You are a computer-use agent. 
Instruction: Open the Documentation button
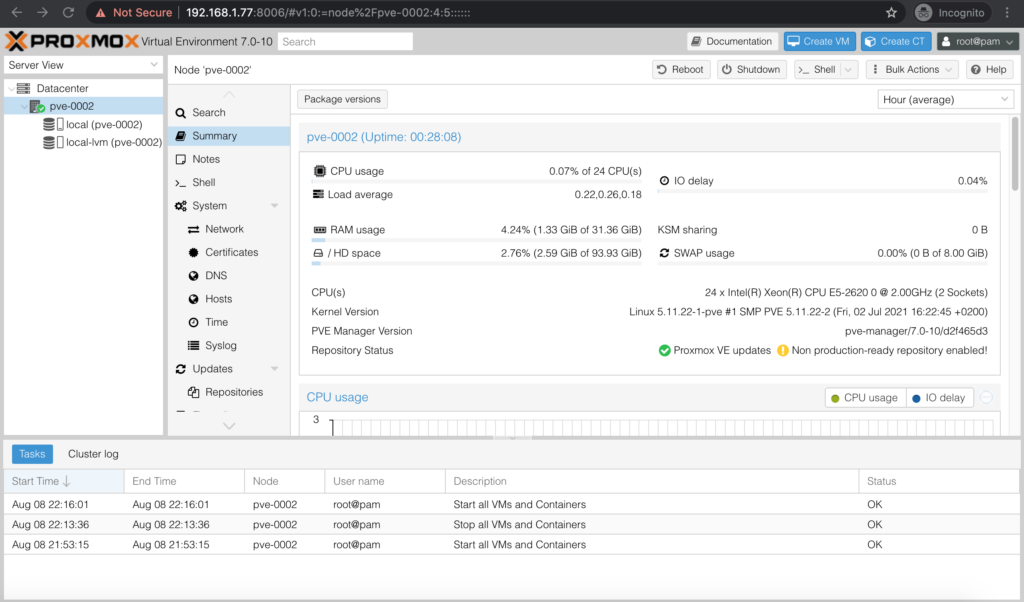click(732, 41)
